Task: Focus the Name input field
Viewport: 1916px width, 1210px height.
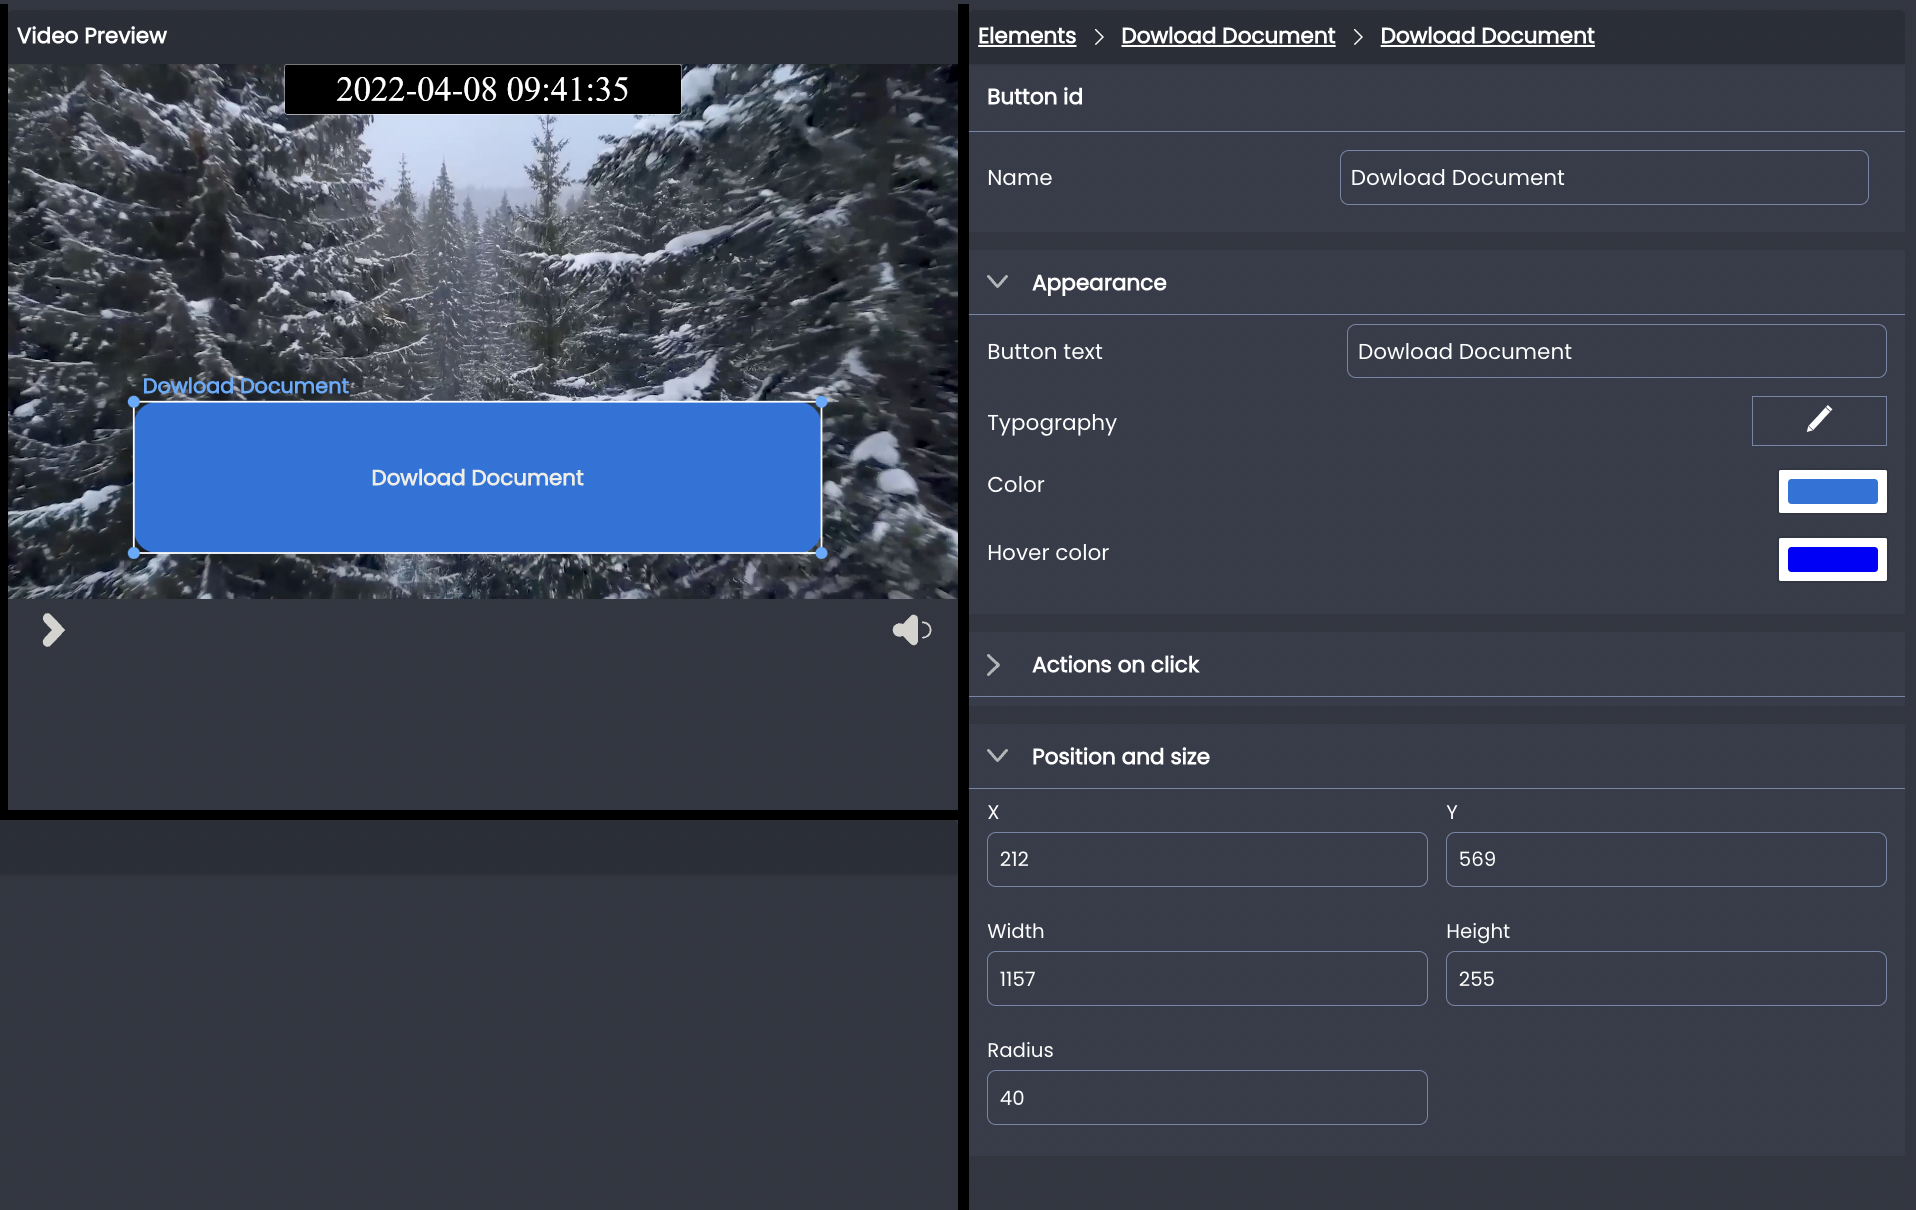Action: pyautogui.click(x=1603, y=178)
